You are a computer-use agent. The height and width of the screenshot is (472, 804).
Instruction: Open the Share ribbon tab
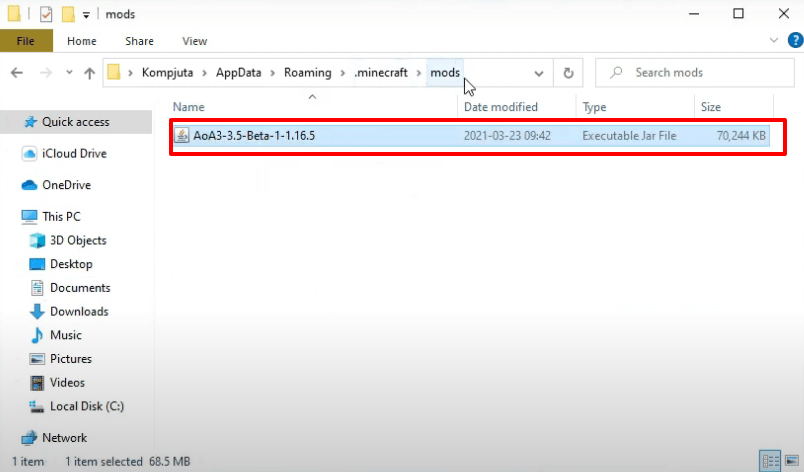tap(139, 41)
